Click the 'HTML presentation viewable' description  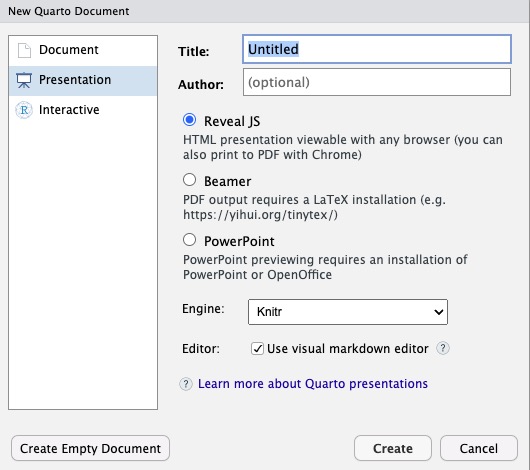[x=343, y=147]
